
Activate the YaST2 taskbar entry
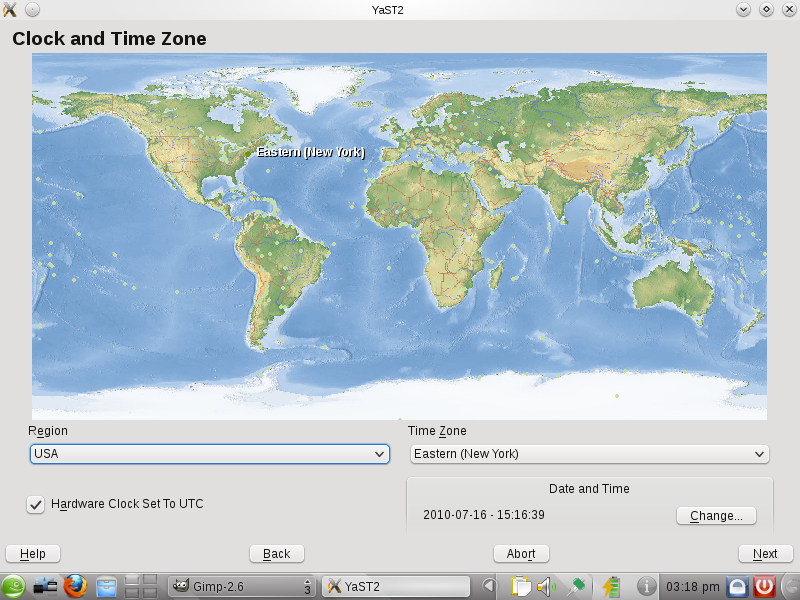396,586
